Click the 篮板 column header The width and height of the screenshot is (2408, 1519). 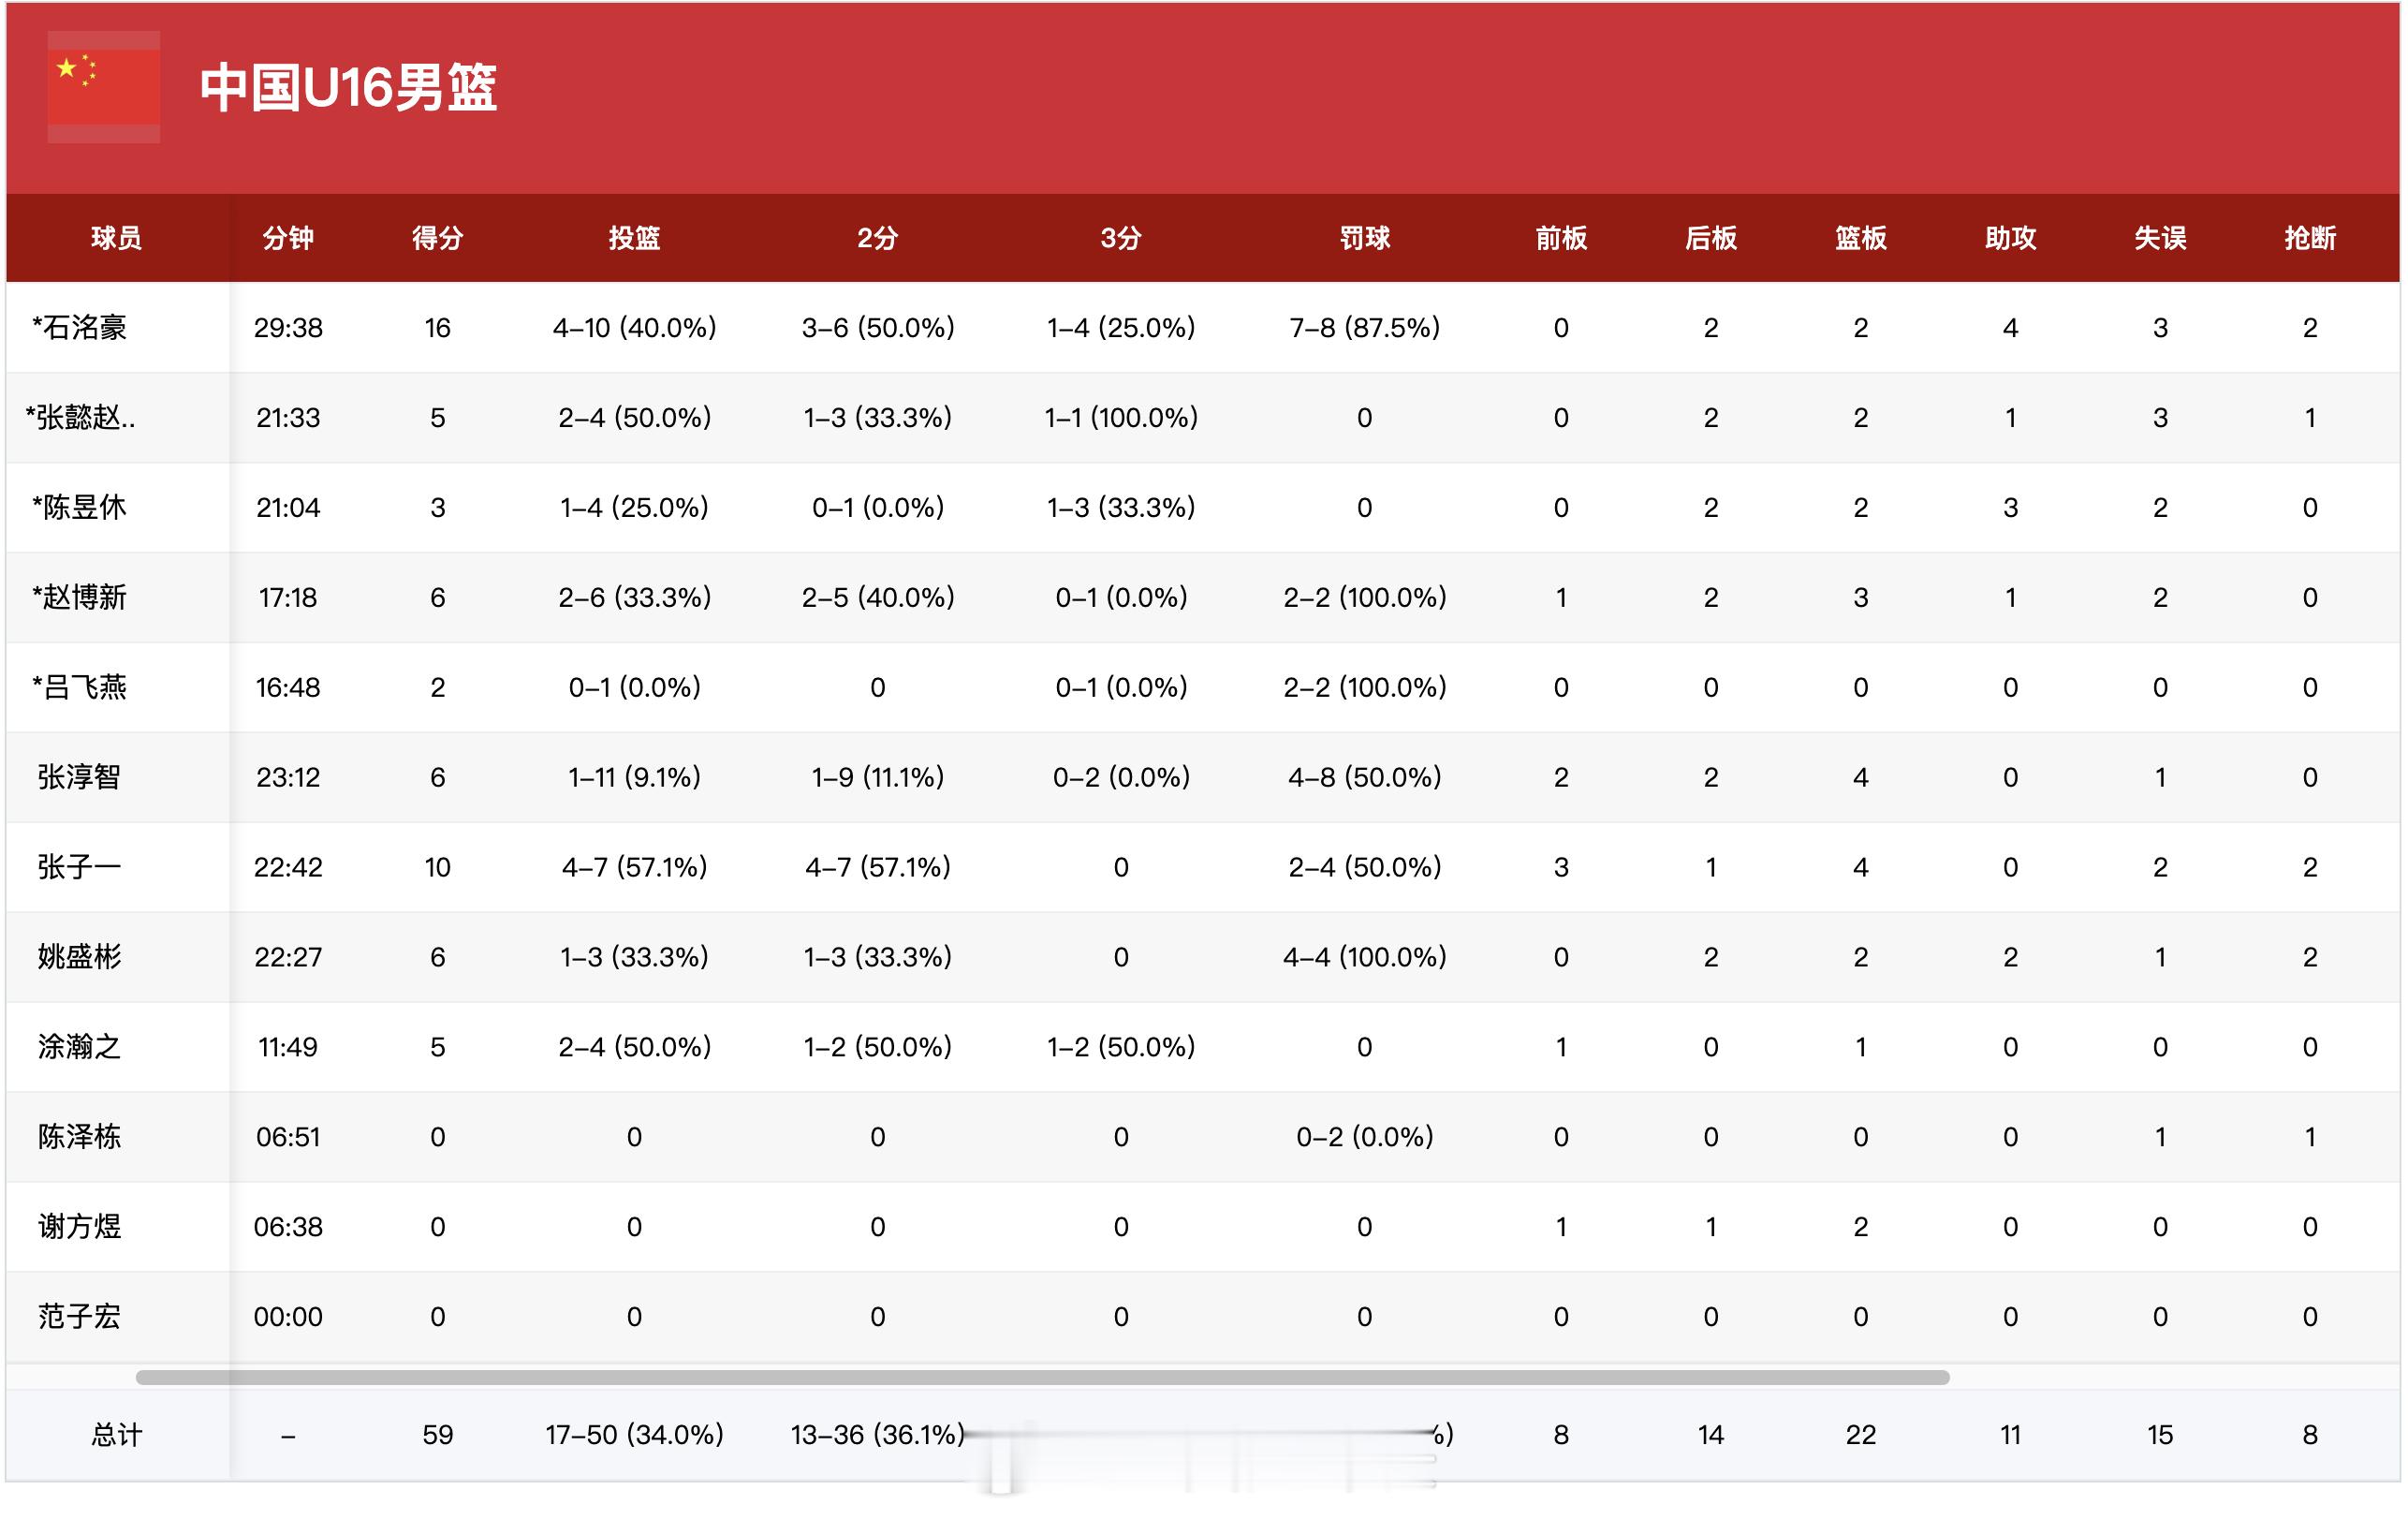click(1861, 238)
